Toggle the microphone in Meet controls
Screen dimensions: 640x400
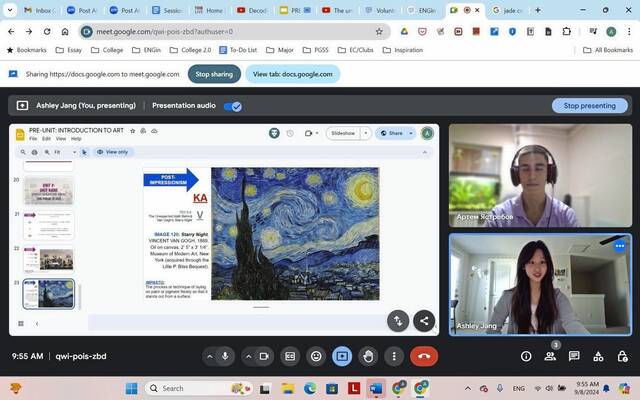(225, 356)
